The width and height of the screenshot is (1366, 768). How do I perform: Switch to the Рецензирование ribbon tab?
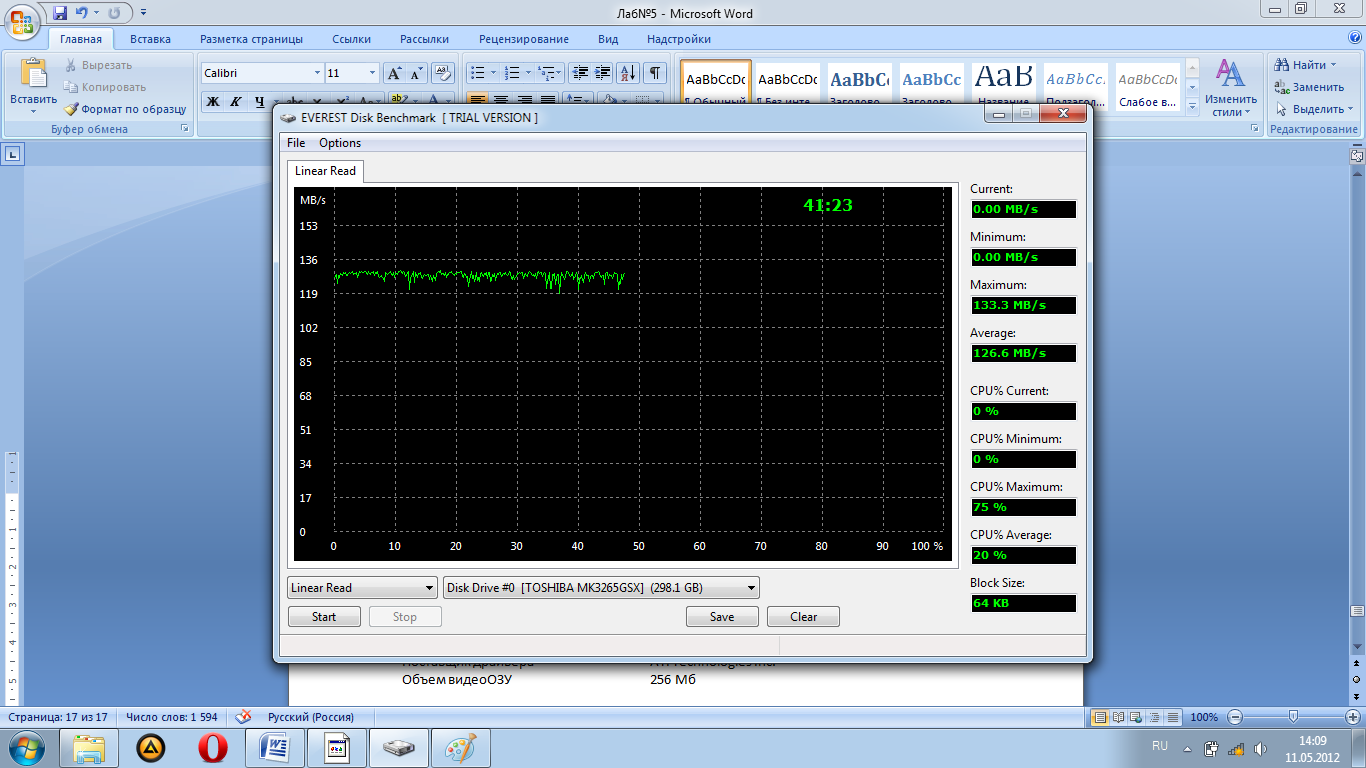(x=524, y=39)
